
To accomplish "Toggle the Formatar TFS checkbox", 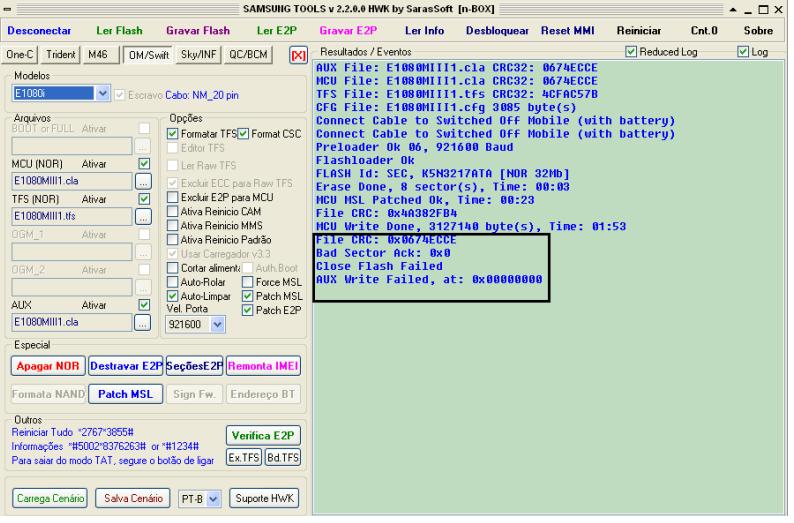I will [172, 134].
